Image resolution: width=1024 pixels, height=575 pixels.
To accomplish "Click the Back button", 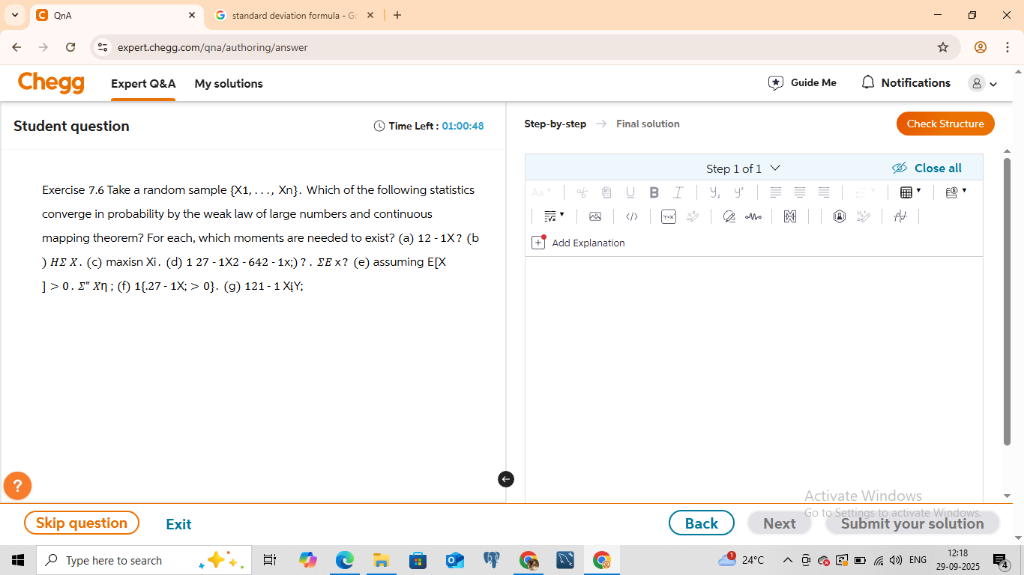I will point(701,523).
